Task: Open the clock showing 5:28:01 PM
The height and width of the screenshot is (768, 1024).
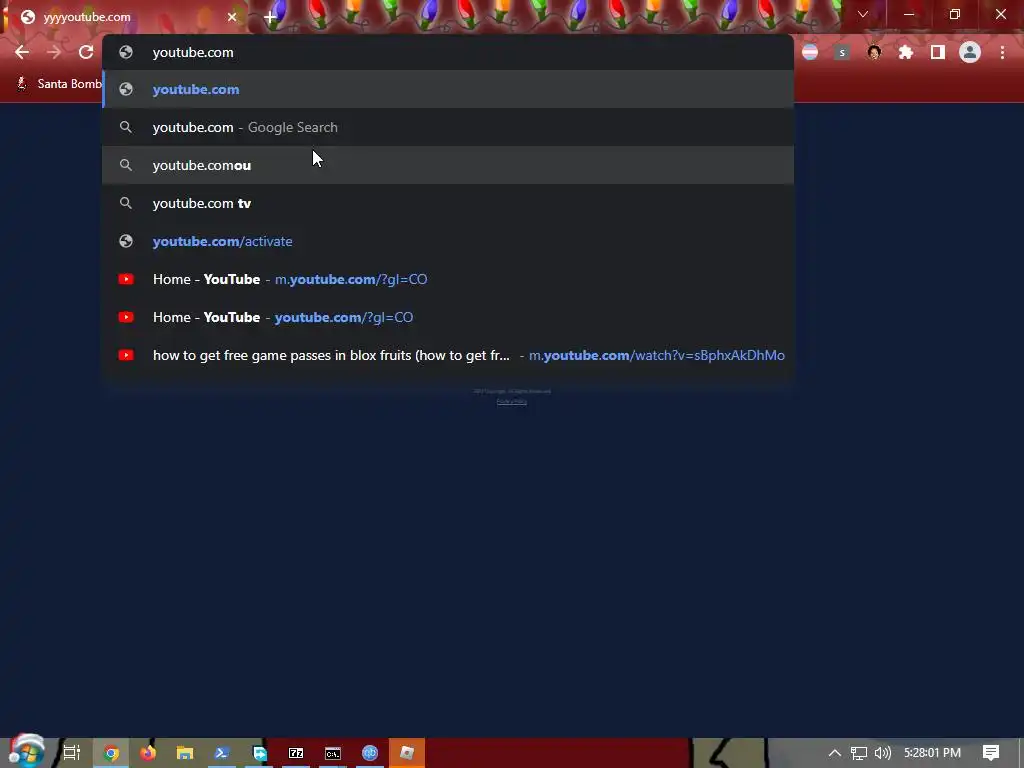Action: pos(932,753)
